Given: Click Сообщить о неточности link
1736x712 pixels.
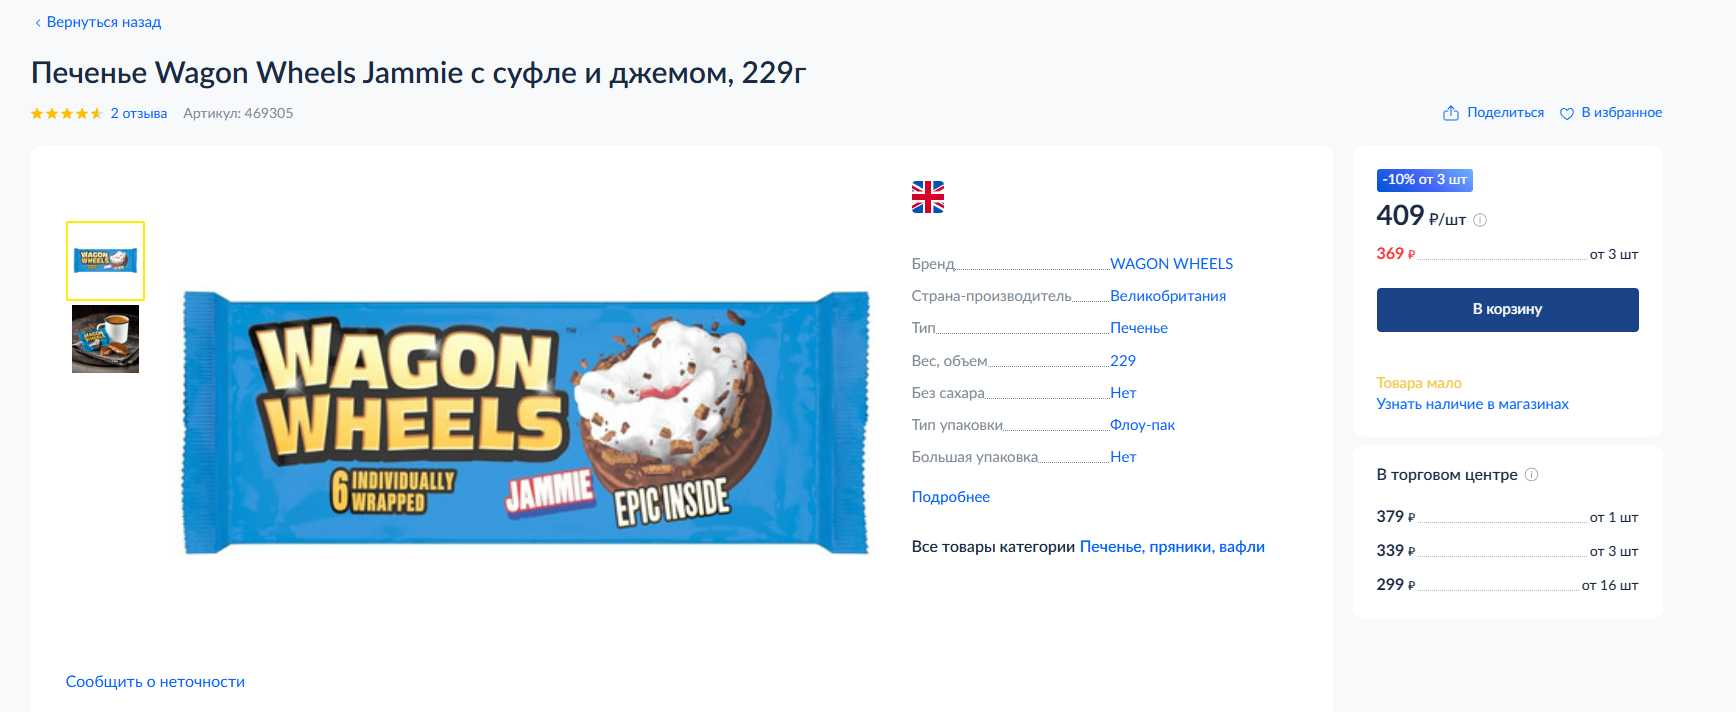Looking at the screenshot, I should (155, 682).
